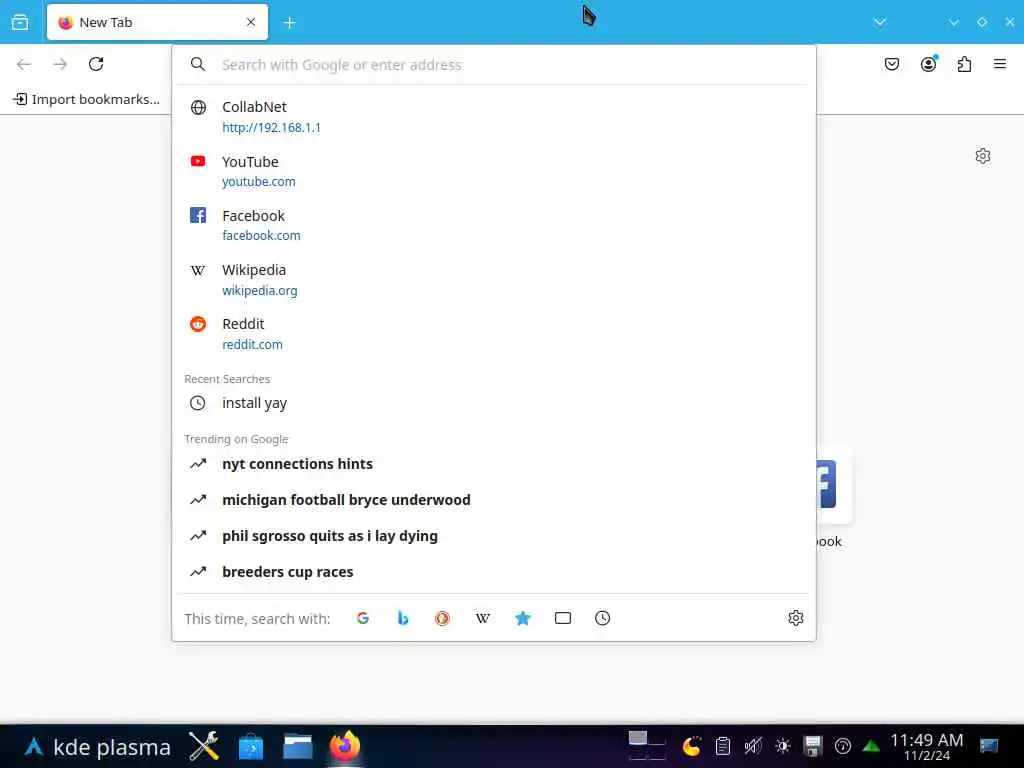
Task: Expand hidden system tray icons arrow
Action: (871, 746)
